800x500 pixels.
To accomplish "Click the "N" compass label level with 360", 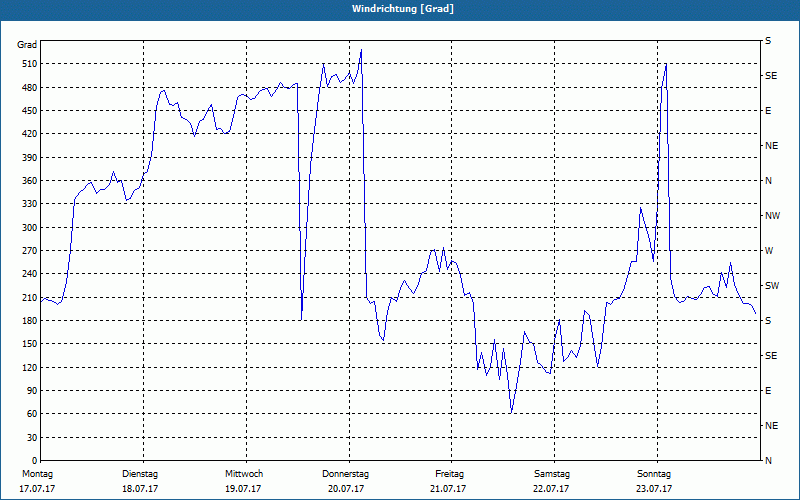I will tap(768, 181).
